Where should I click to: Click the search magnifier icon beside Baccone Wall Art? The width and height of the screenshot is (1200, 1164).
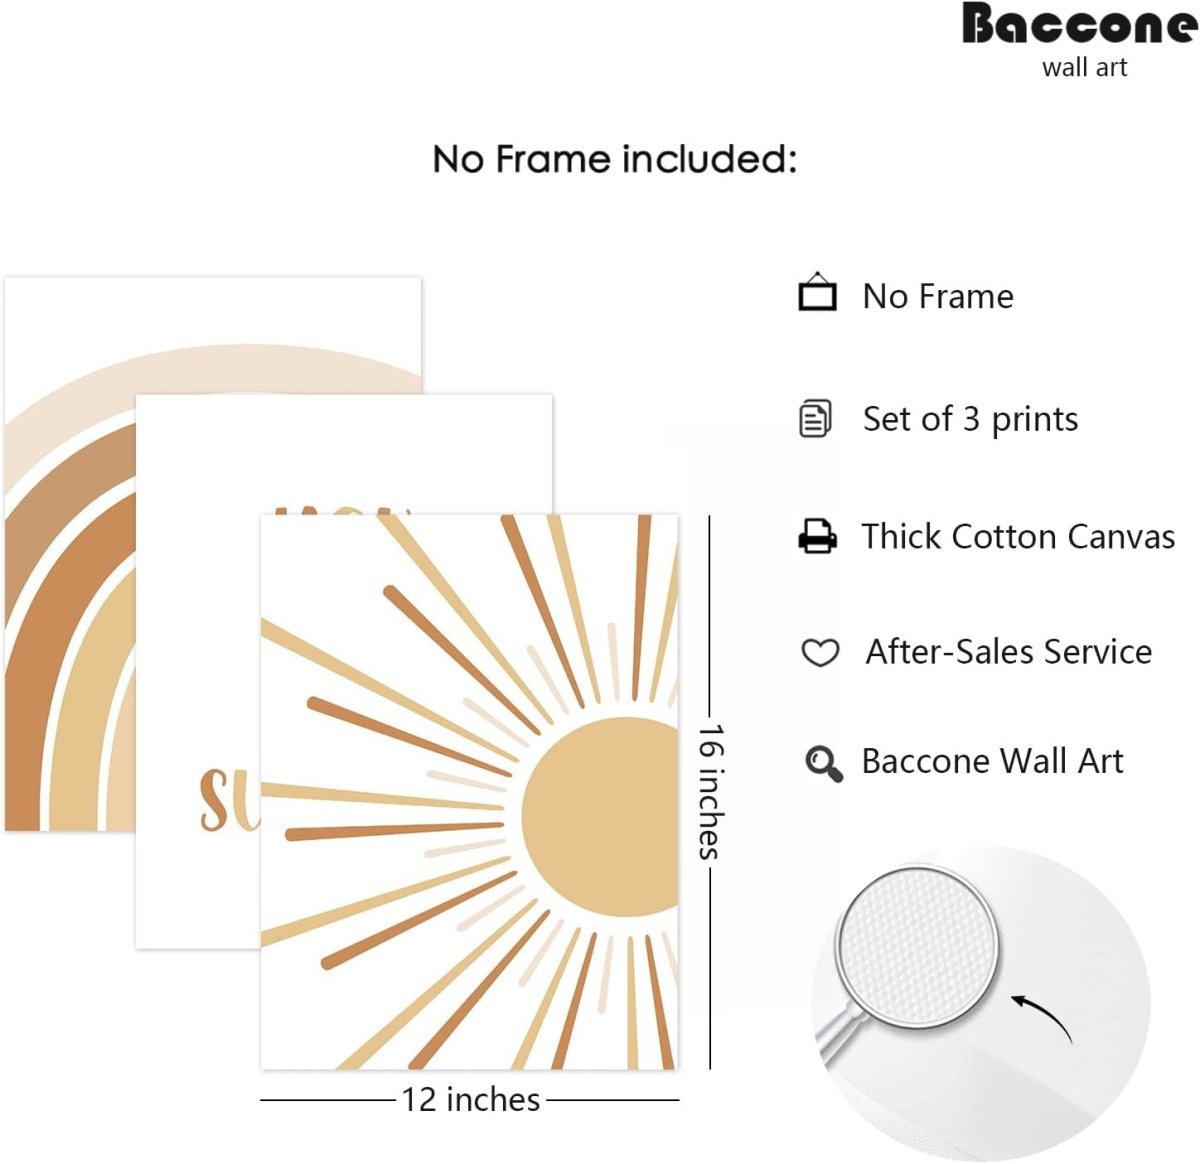pos(823,763)
